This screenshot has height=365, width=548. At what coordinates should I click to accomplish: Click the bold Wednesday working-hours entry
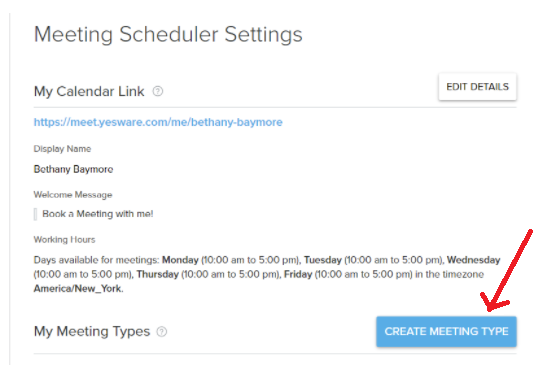(474, 260)
